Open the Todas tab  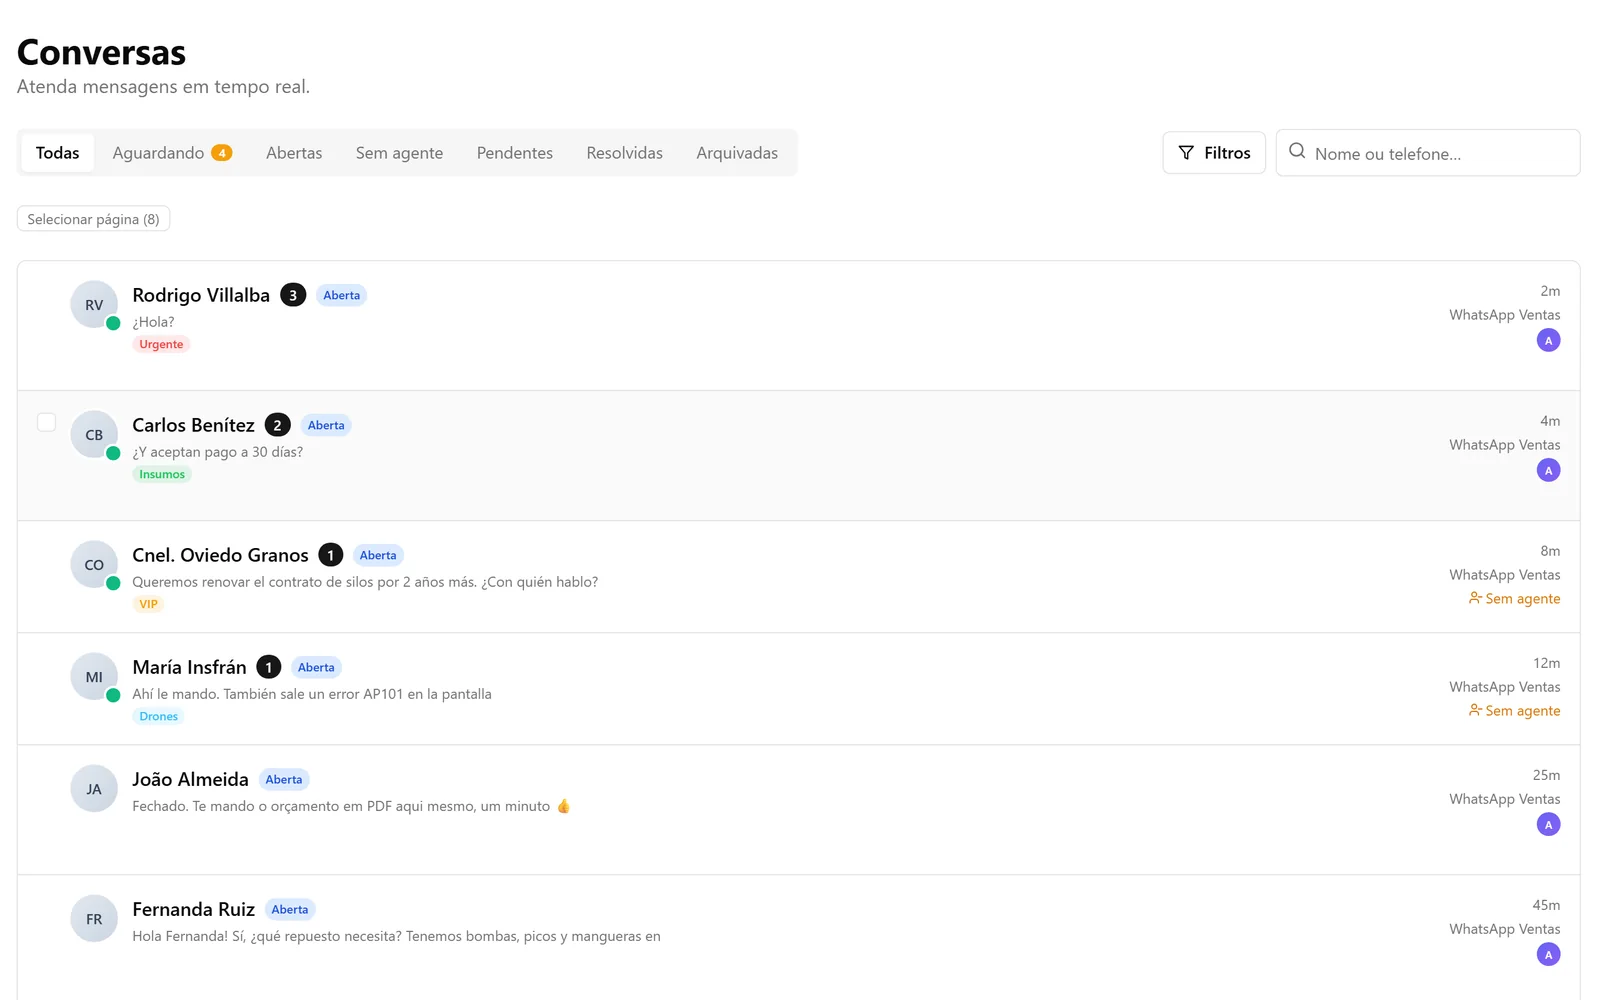(x=57, y=153)
